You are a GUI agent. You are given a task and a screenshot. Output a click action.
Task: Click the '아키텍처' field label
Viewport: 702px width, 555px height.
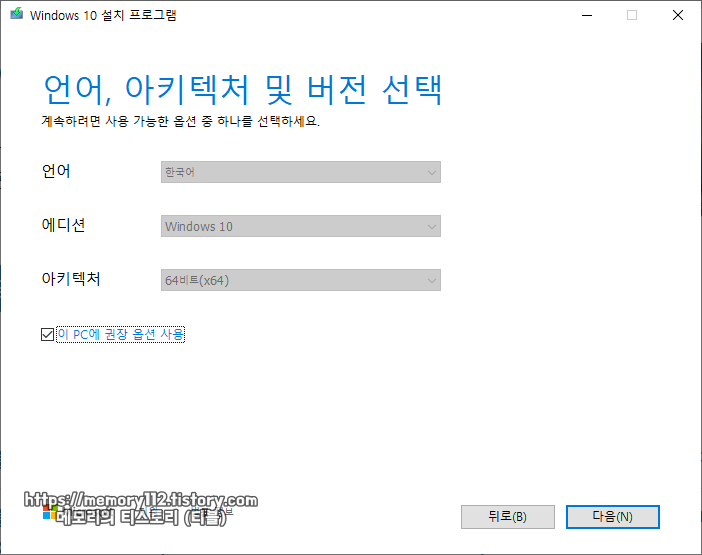[71, 278]
